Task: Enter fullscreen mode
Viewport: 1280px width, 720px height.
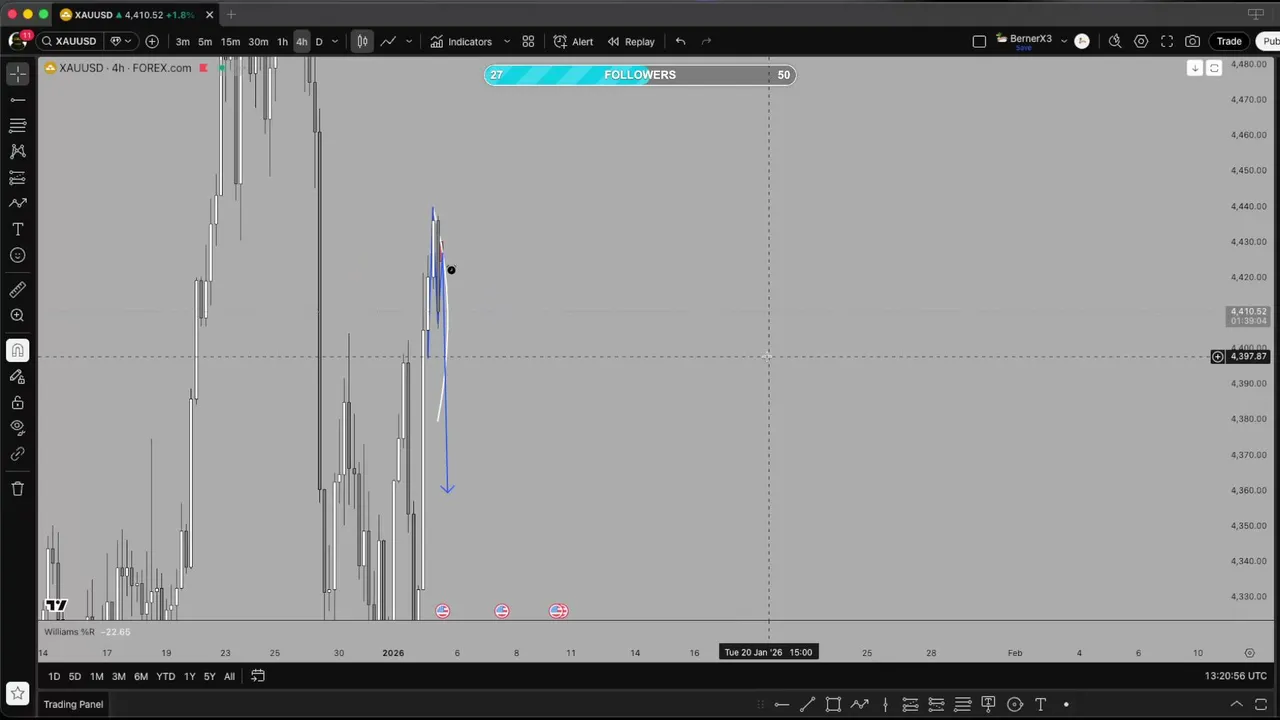Action: pos(1167,41)
